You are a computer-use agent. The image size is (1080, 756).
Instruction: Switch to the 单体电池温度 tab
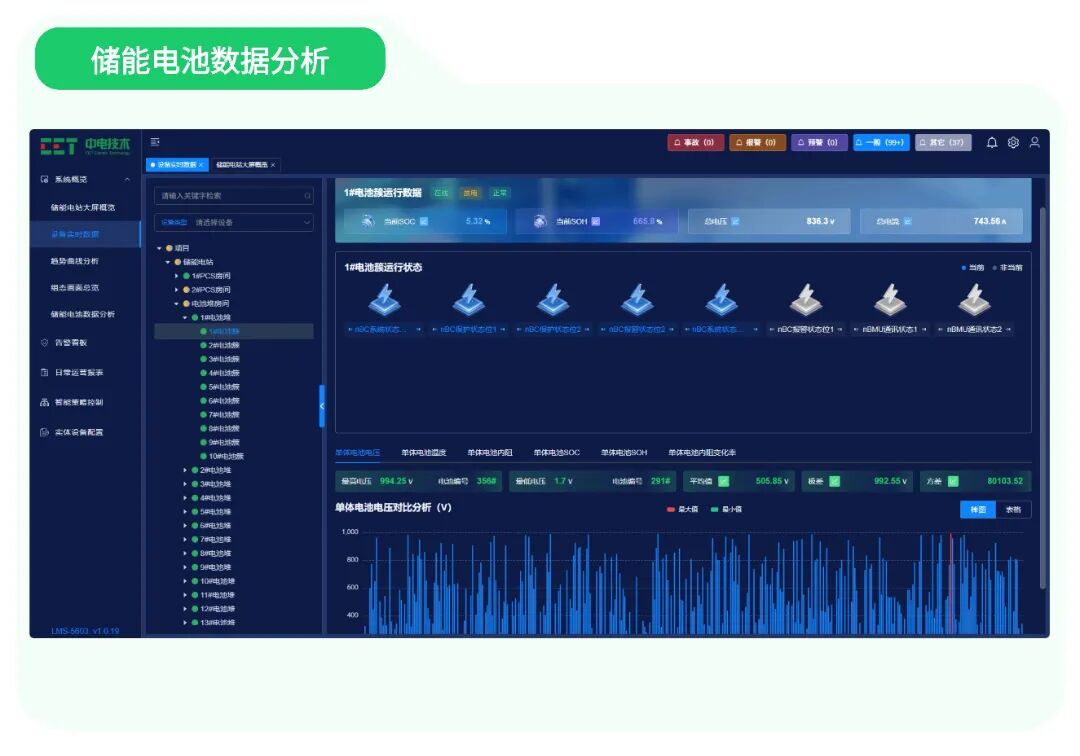pos(425,452)
